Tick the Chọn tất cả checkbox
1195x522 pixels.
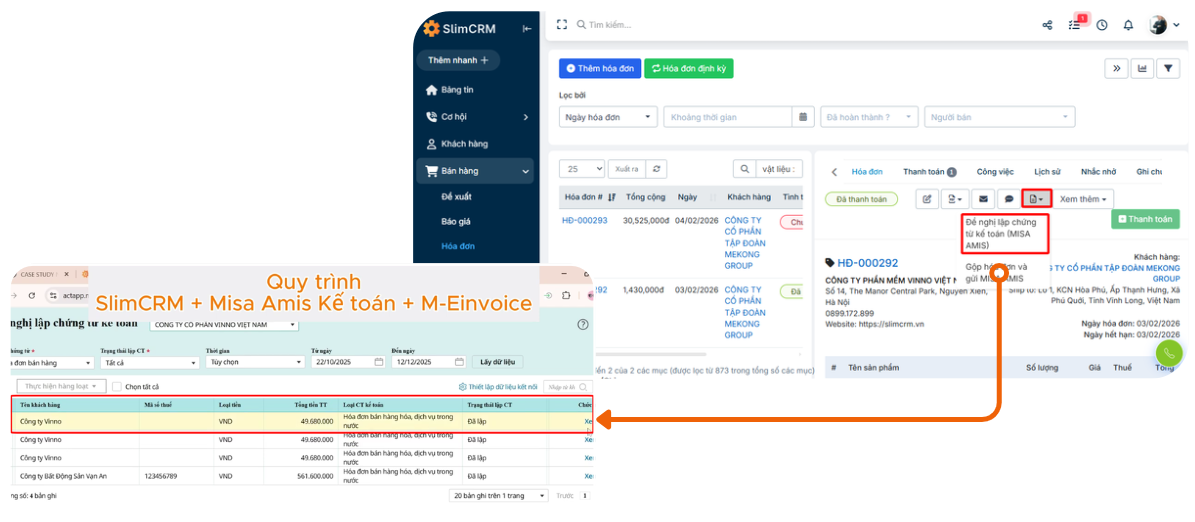[x=117, y=387]
